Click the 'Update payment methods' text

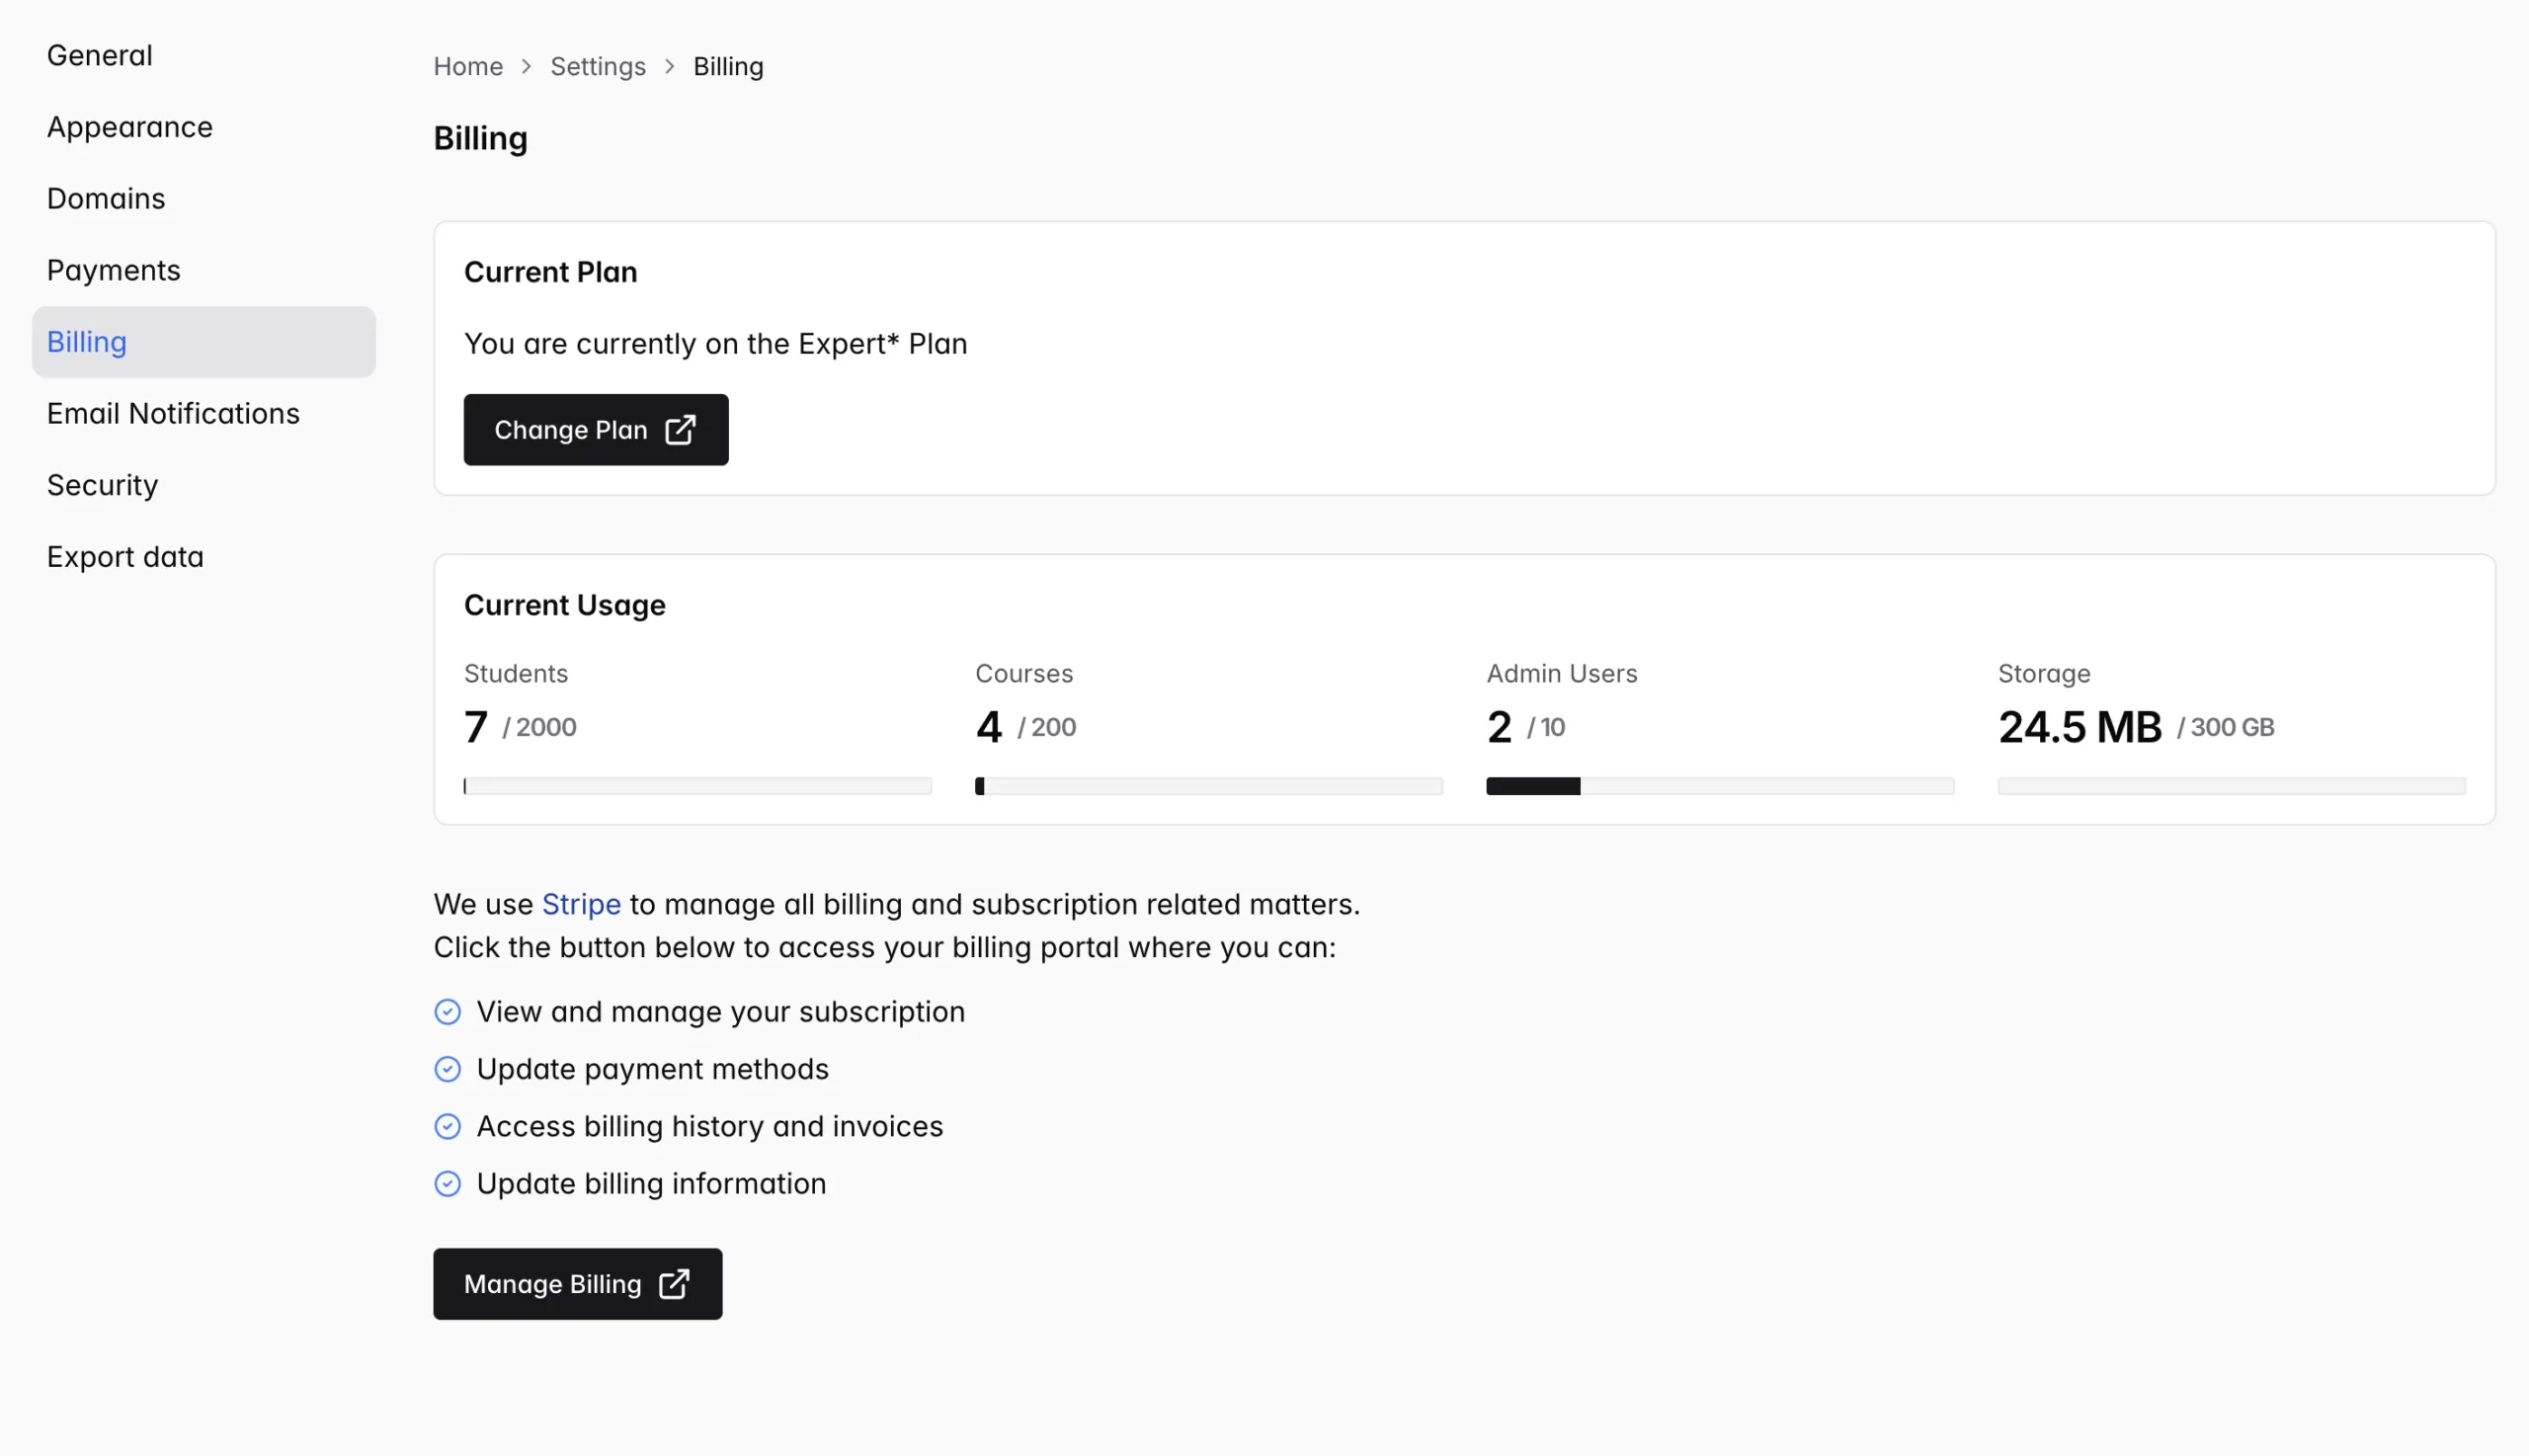[653, 1069]
